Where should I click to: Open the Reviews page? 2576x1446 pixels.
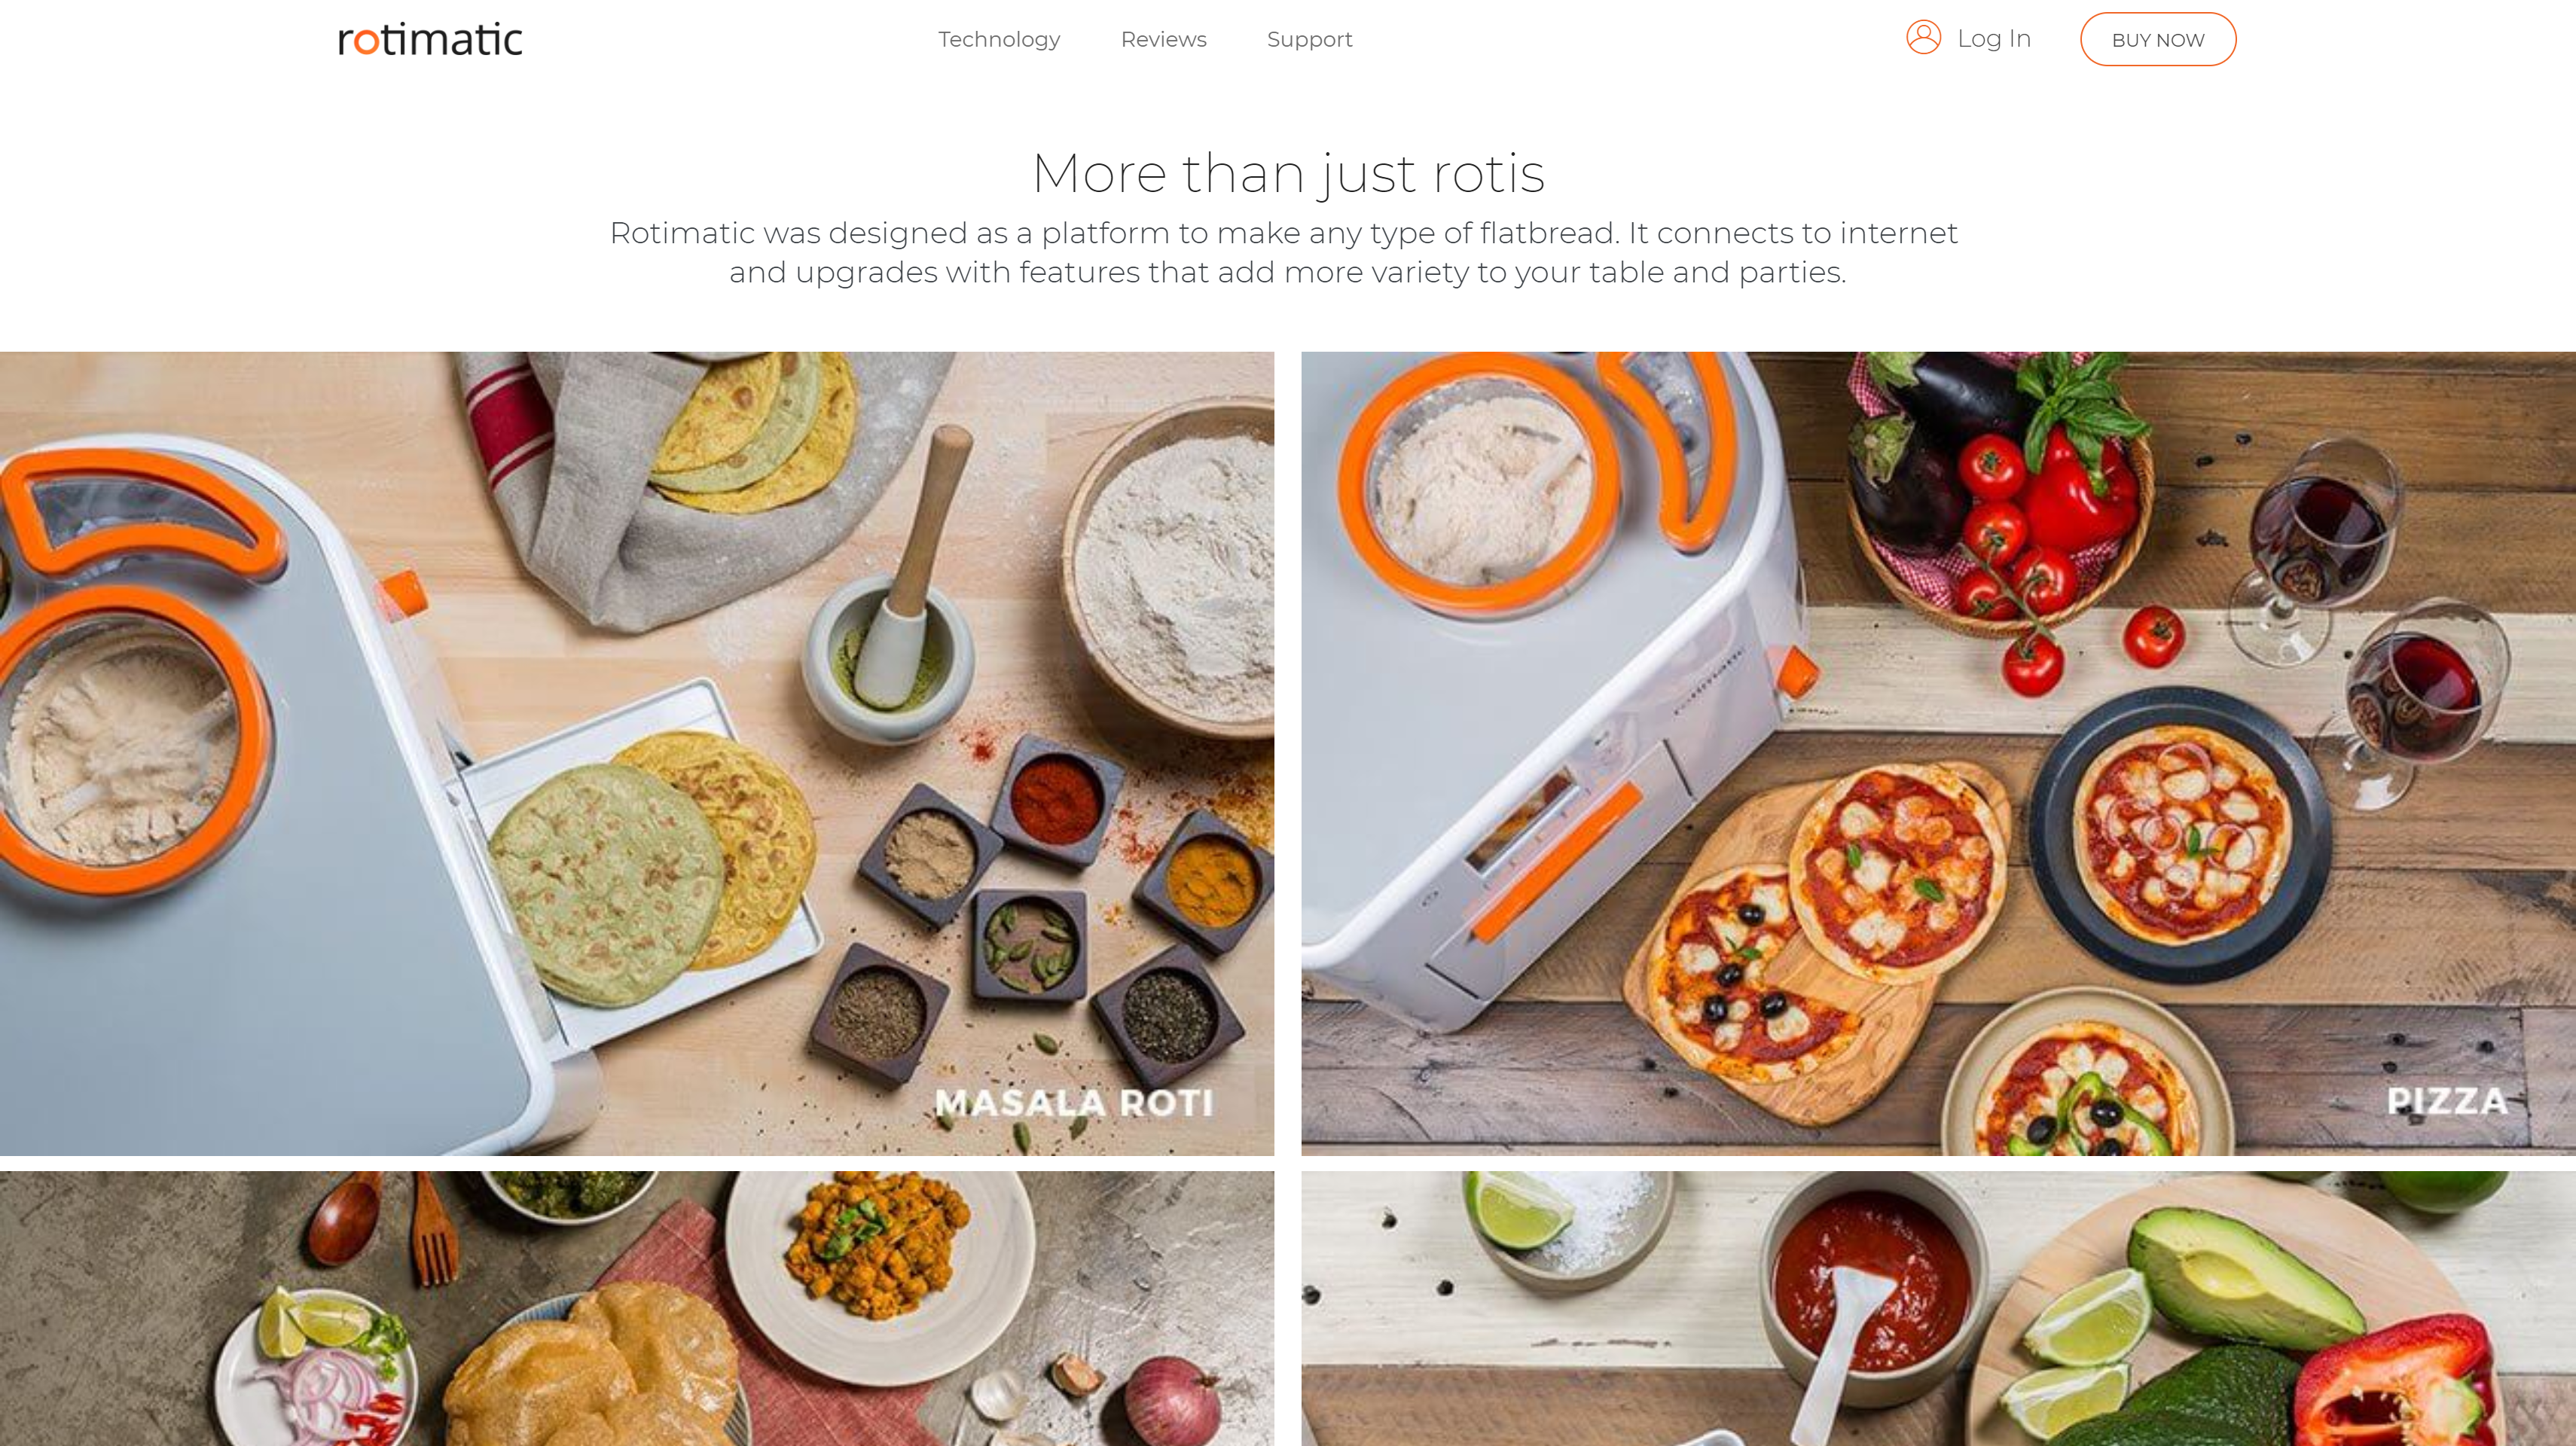point(1163,39)
